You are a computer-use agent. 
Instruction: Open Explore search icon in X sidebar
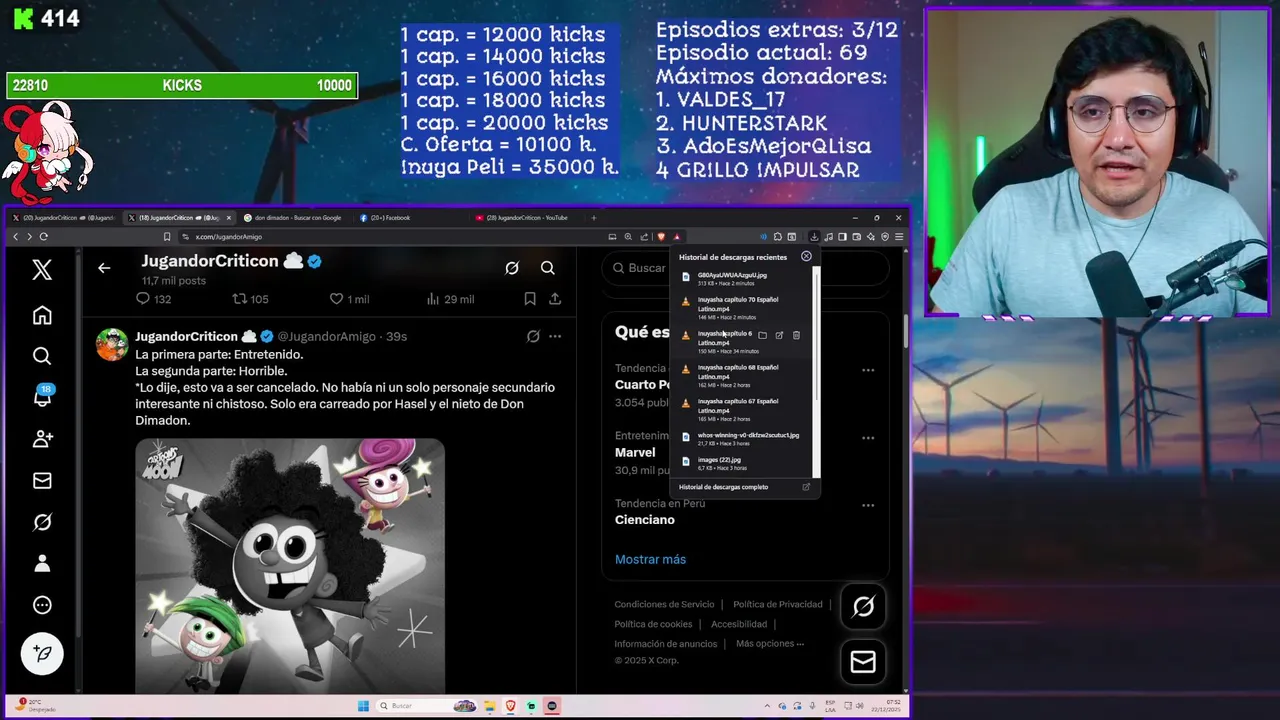42,356
